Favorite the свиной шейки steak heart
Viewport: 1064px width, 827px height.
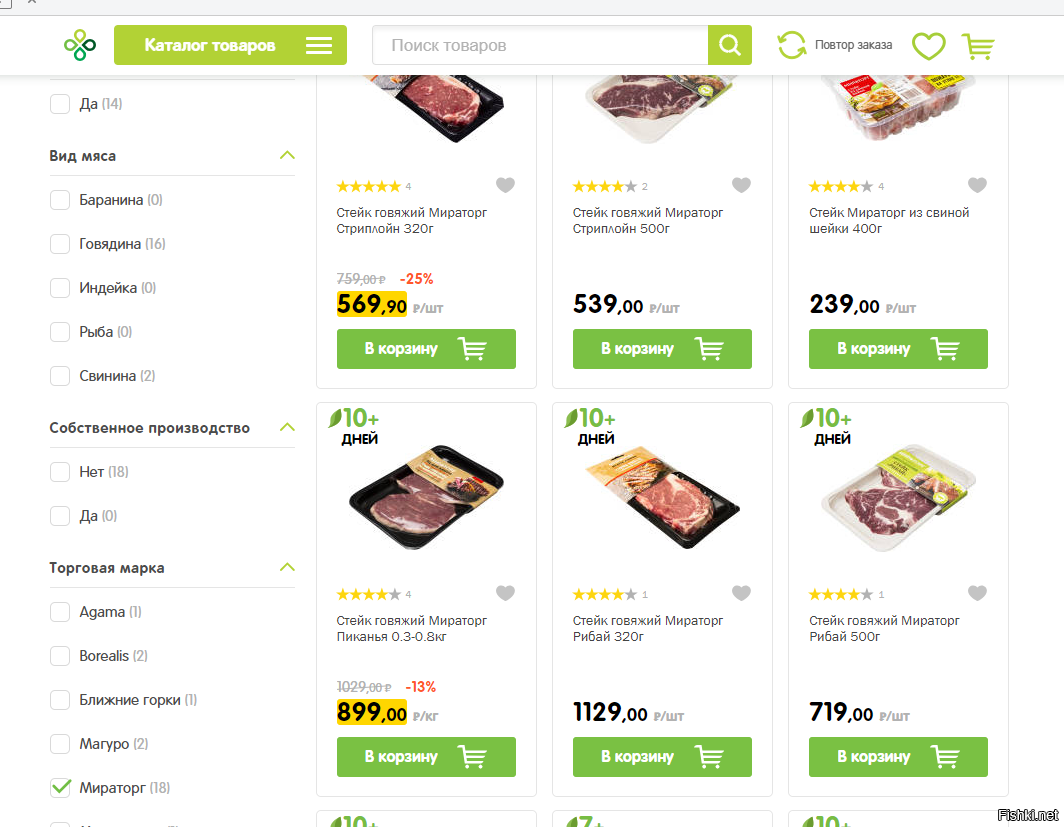point(977,185)
